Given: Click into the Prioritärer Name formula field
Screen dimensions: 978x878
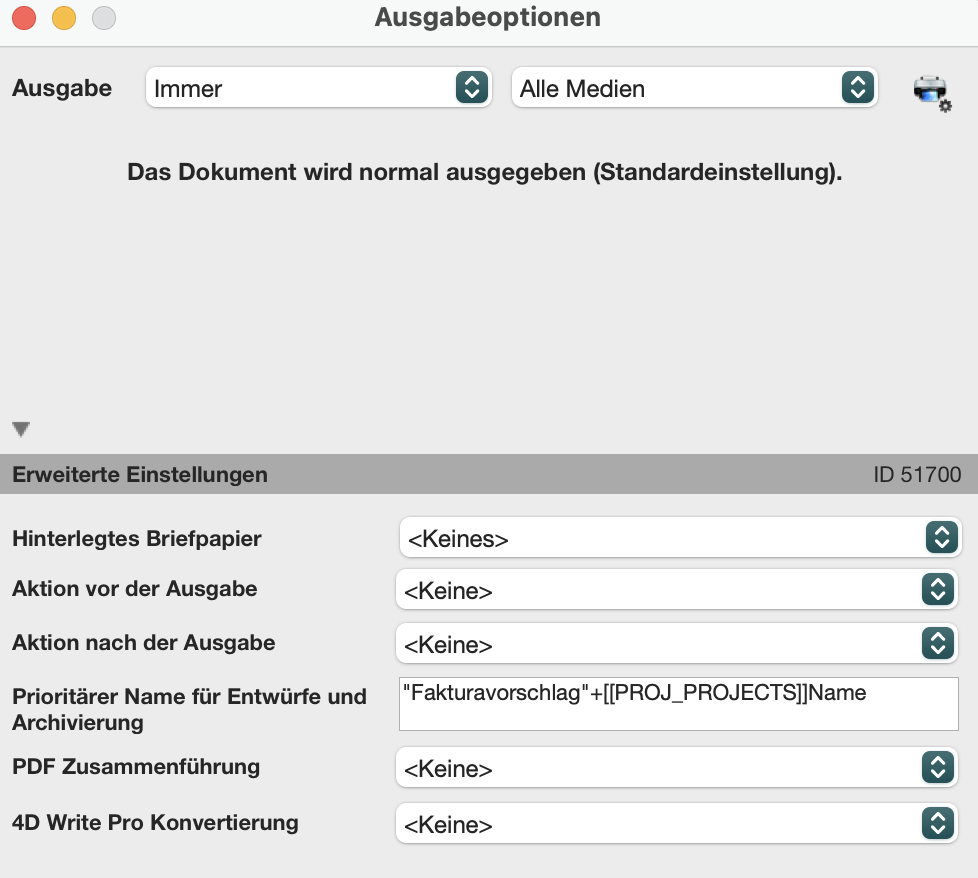Looking at the screenshot, I should (679, 704).
